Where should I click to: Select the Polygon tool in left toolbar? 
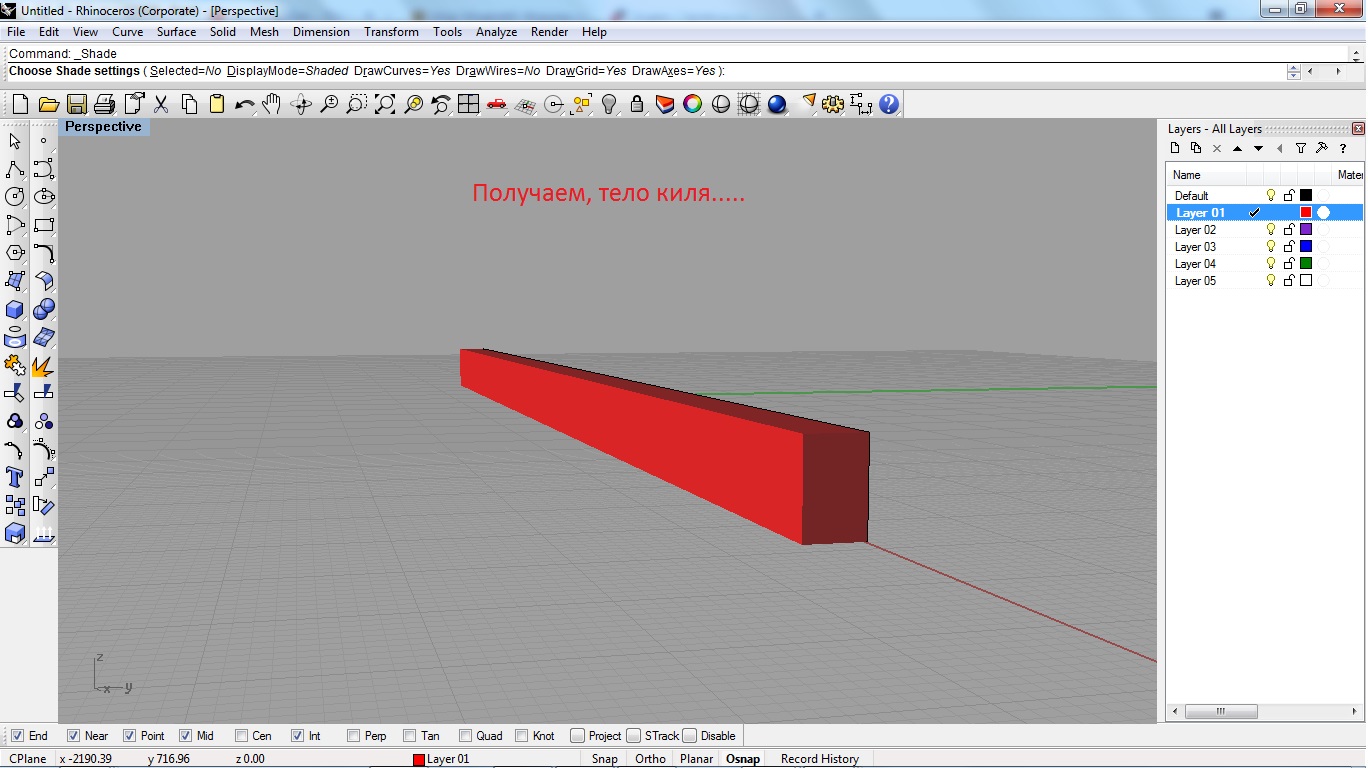pyautogui.click(x=15, y=253)
